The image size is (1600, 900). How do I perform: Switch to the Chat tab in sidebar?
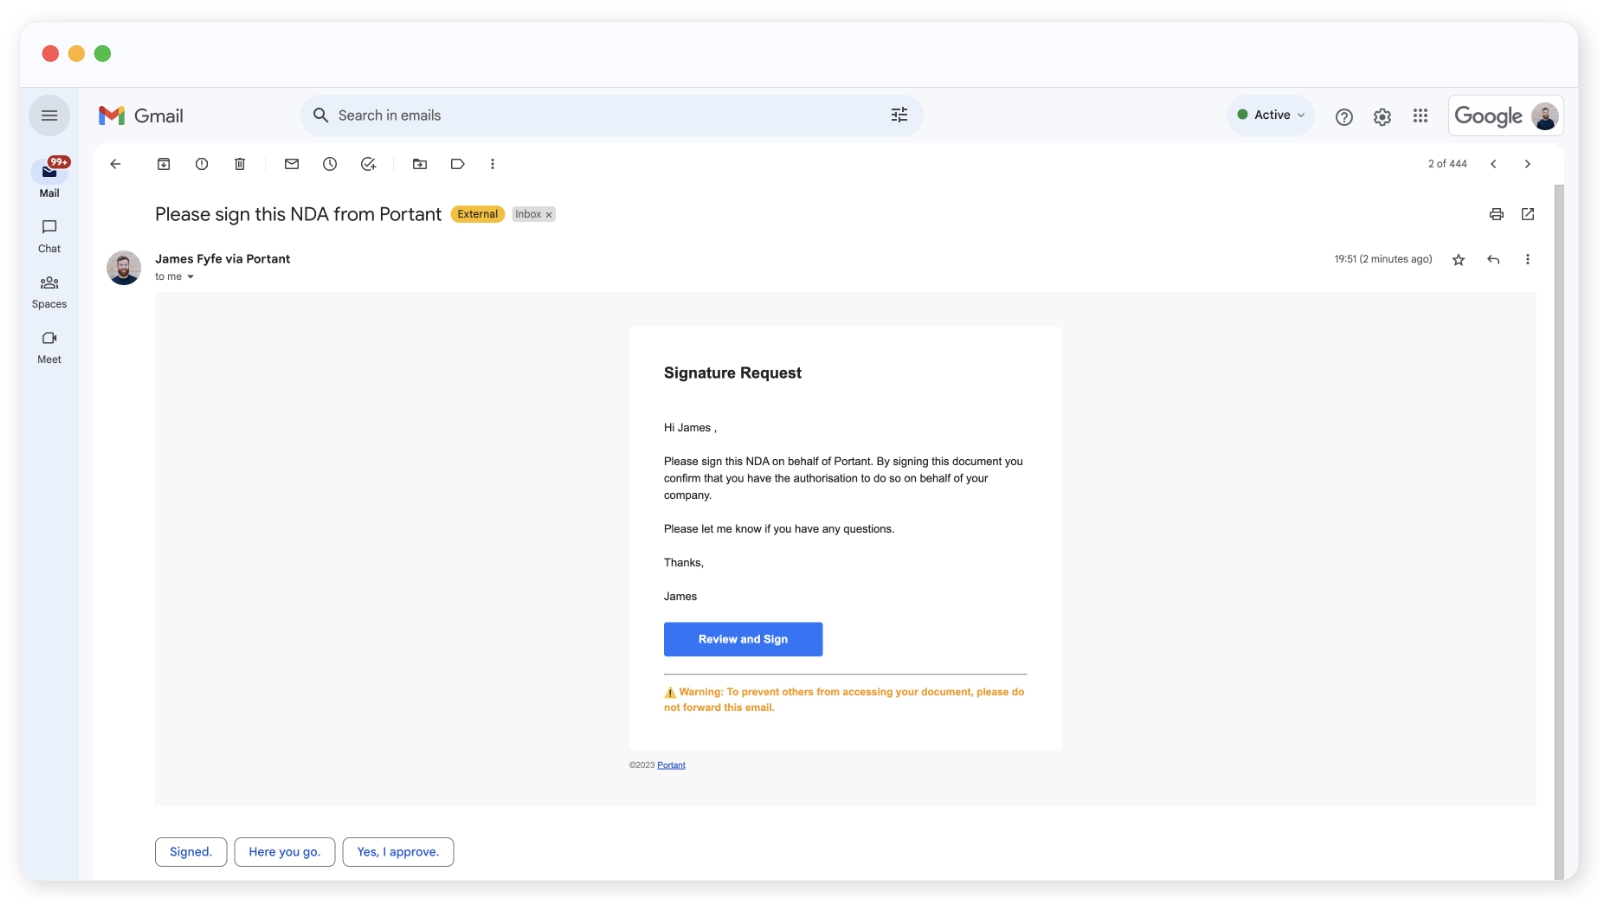pos(49,235)
